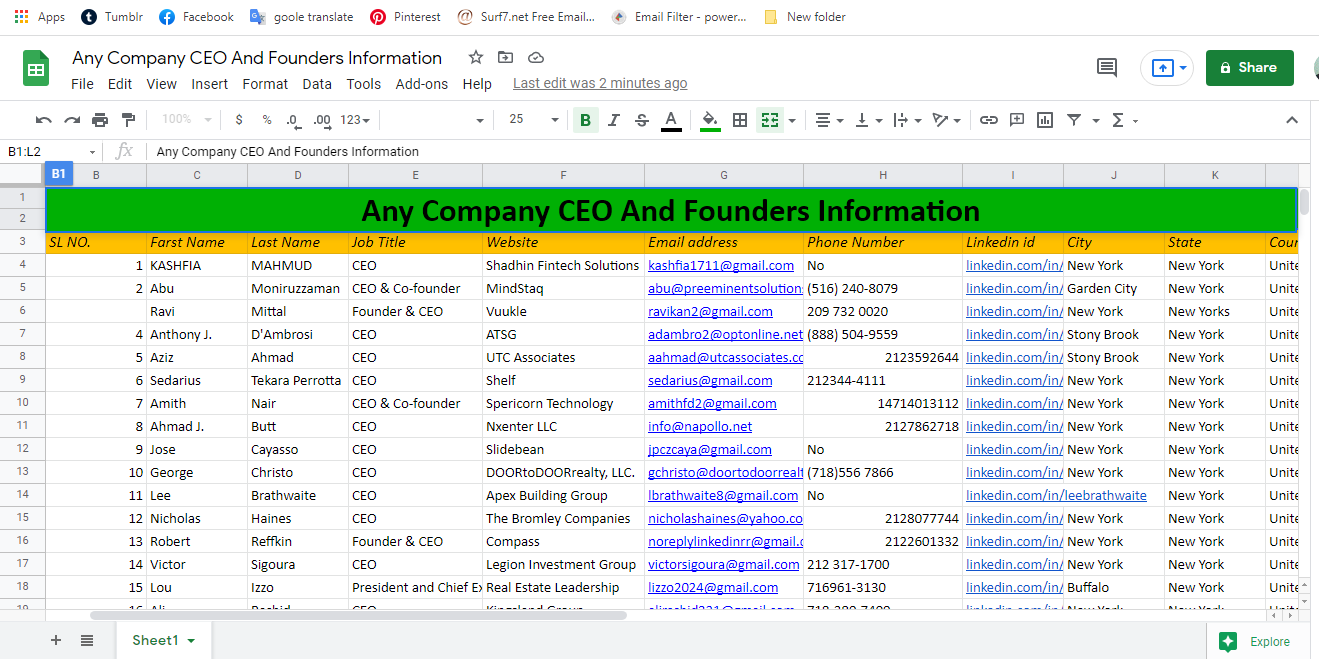Click the green Share button

click(1249, 68)
